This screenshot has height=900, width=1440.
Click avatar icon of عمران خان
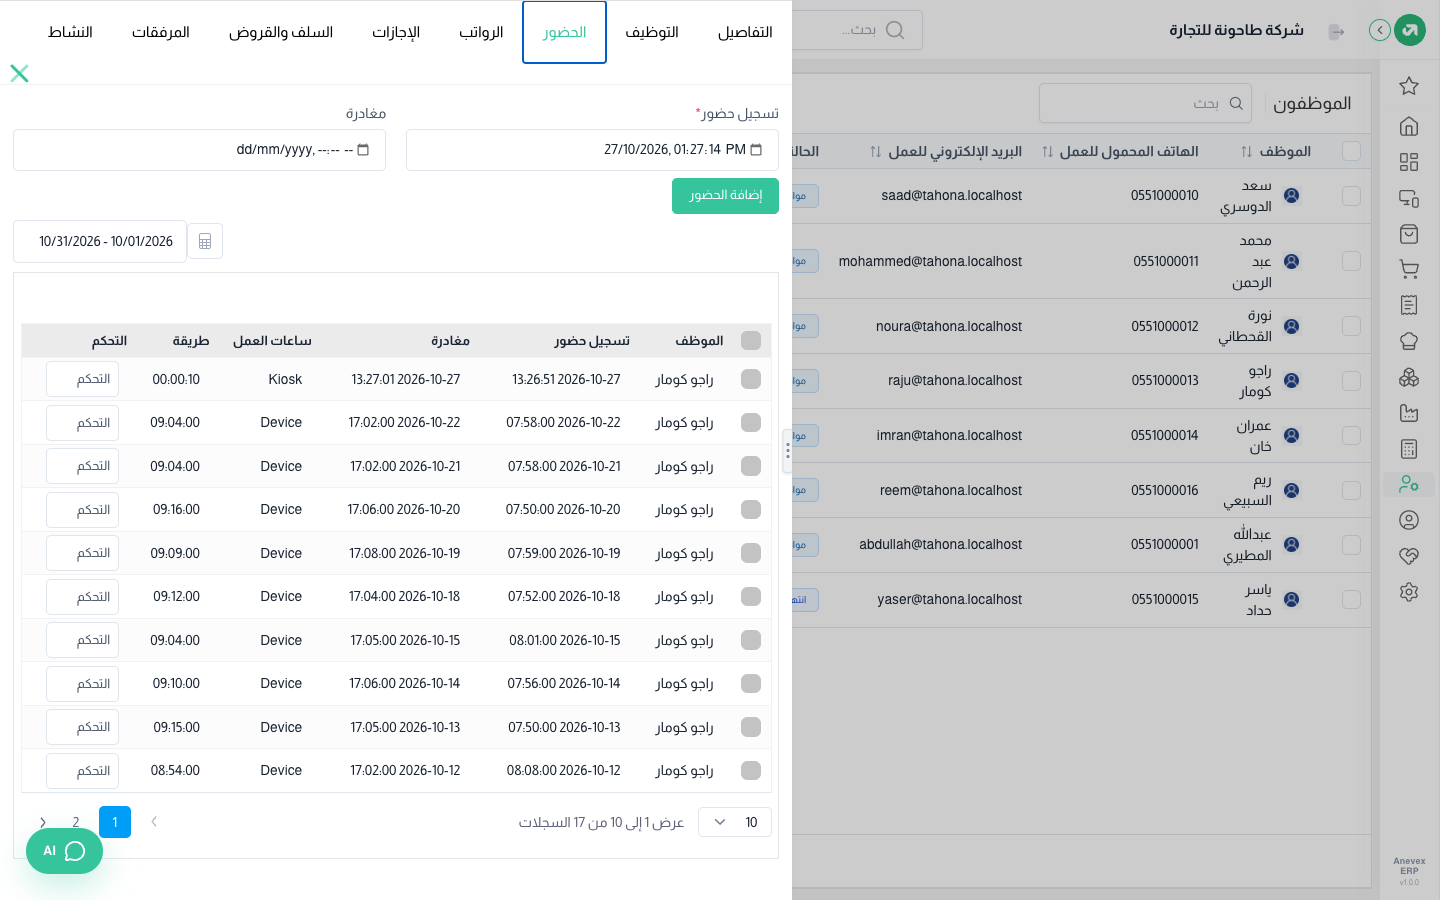[1291, 436]
